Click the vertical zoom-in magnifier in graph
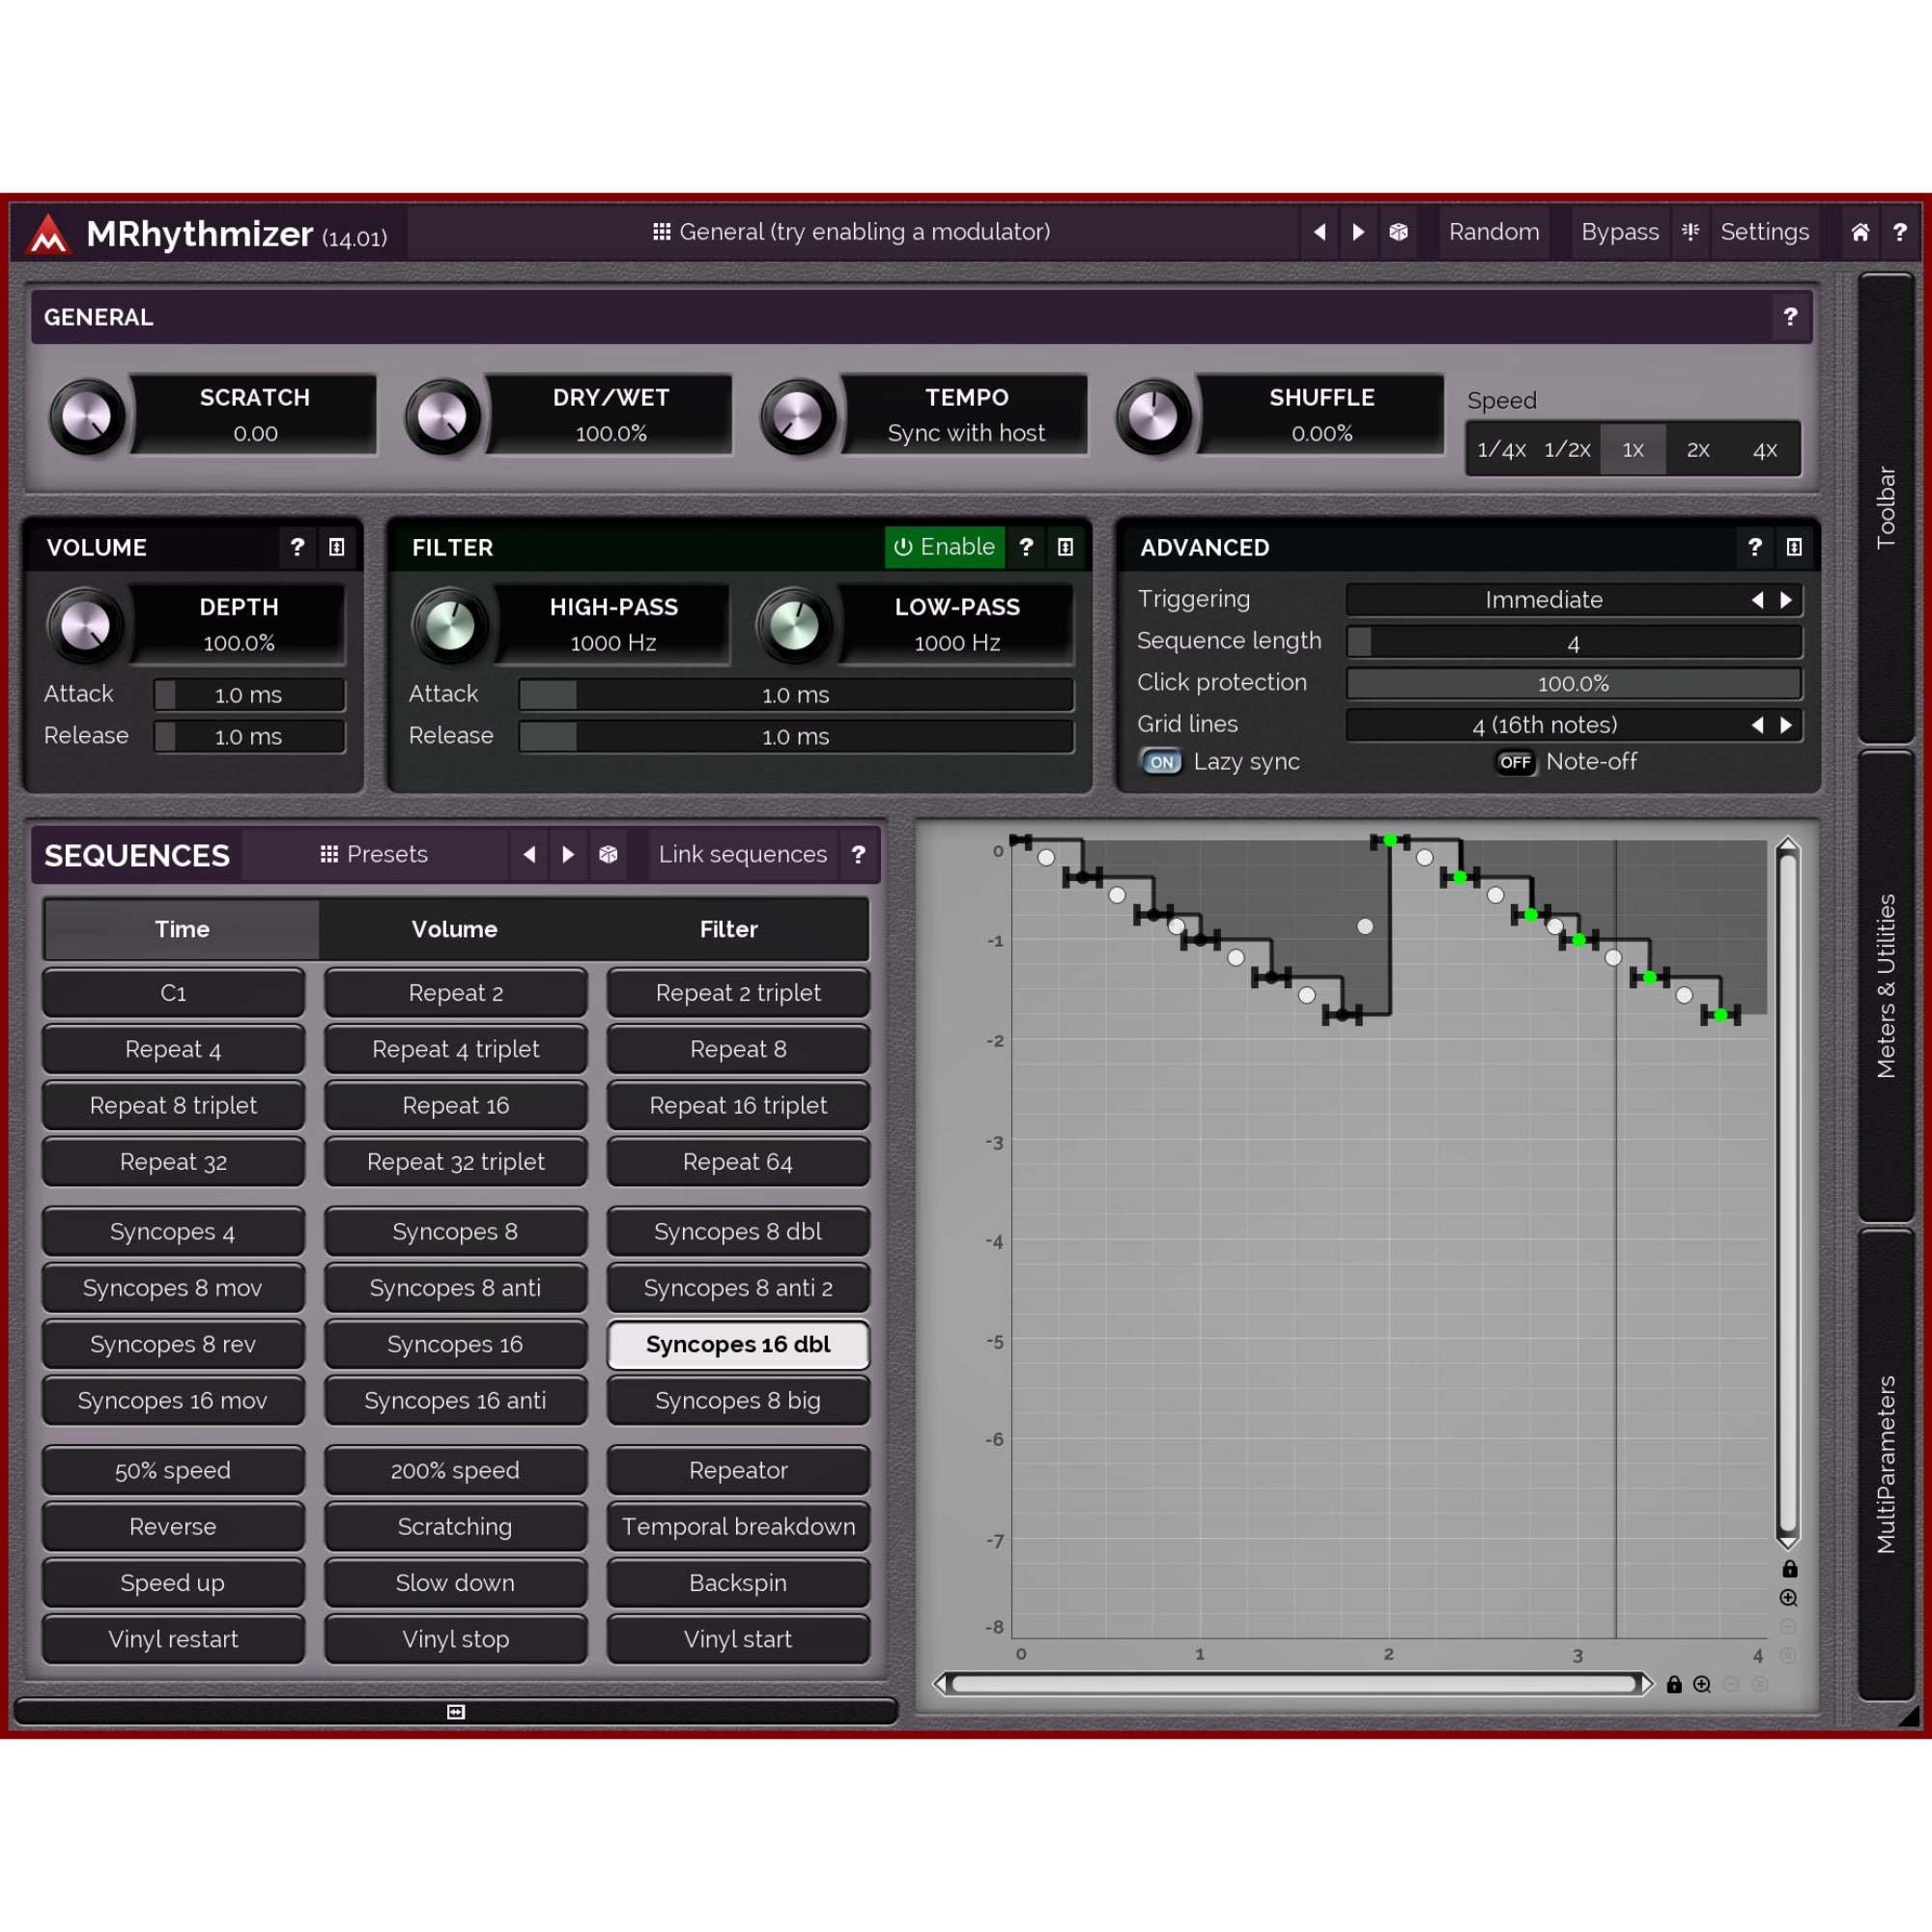Viewport: 1932px width, 1932px height. (x=1788, y=1598)
